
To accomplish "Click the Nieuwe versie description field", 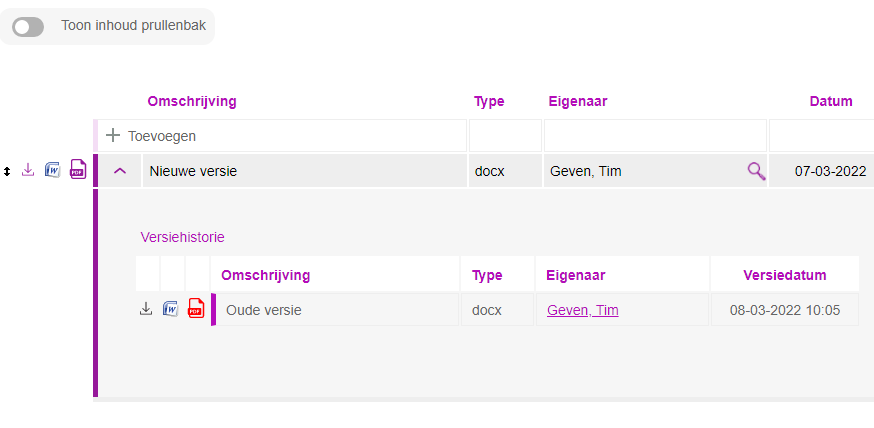I will [305, 171].
